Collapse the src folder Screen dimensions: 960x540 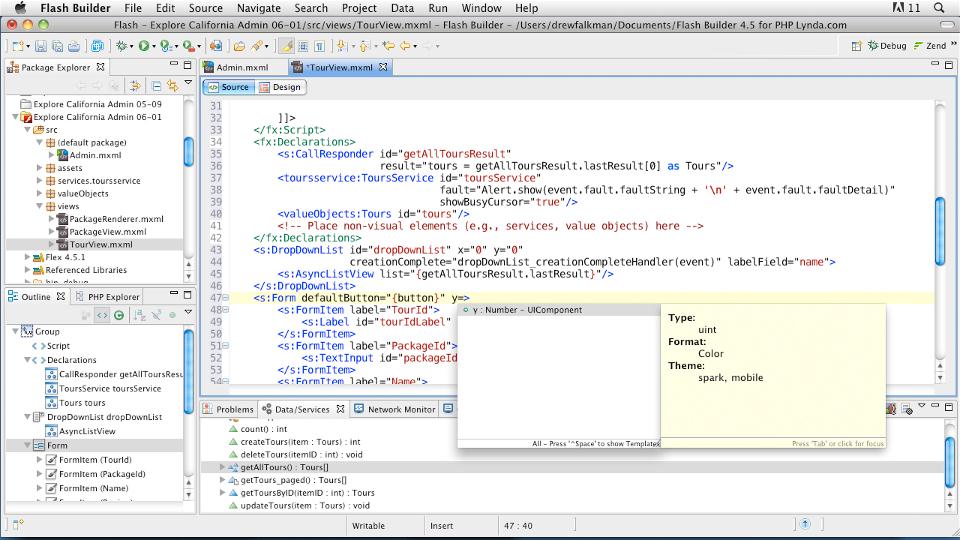28,129
